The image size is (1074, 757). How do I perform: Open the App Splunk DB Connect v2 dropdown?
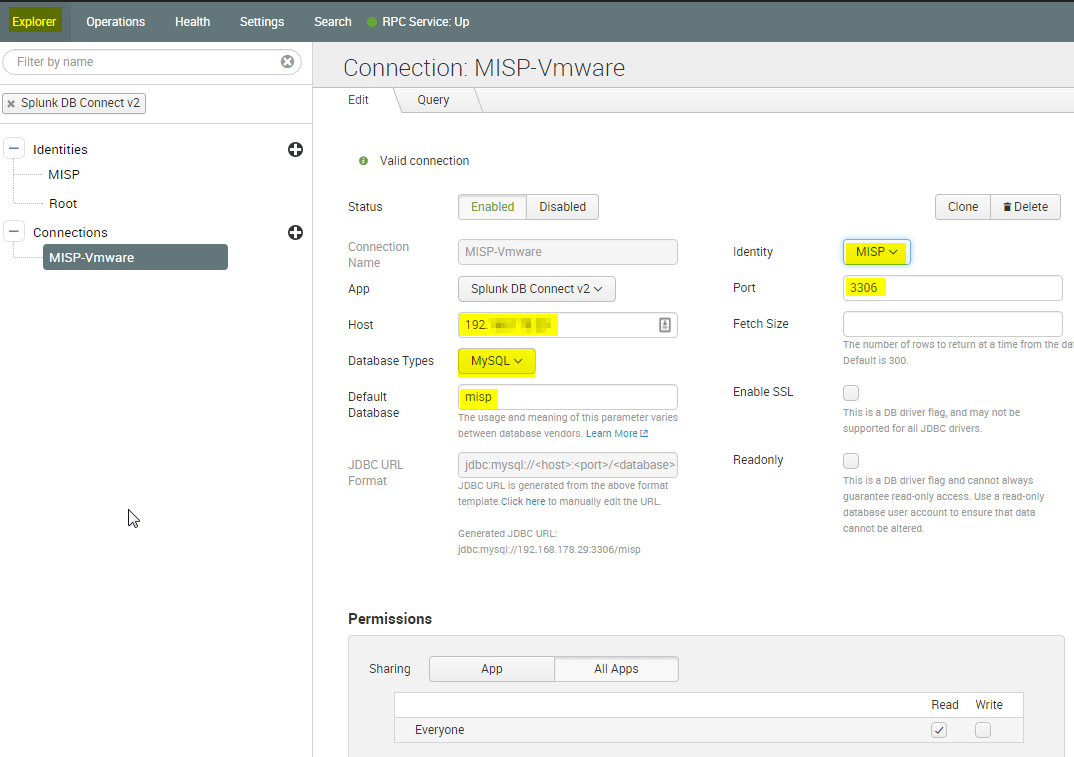[x=536, y=288]
